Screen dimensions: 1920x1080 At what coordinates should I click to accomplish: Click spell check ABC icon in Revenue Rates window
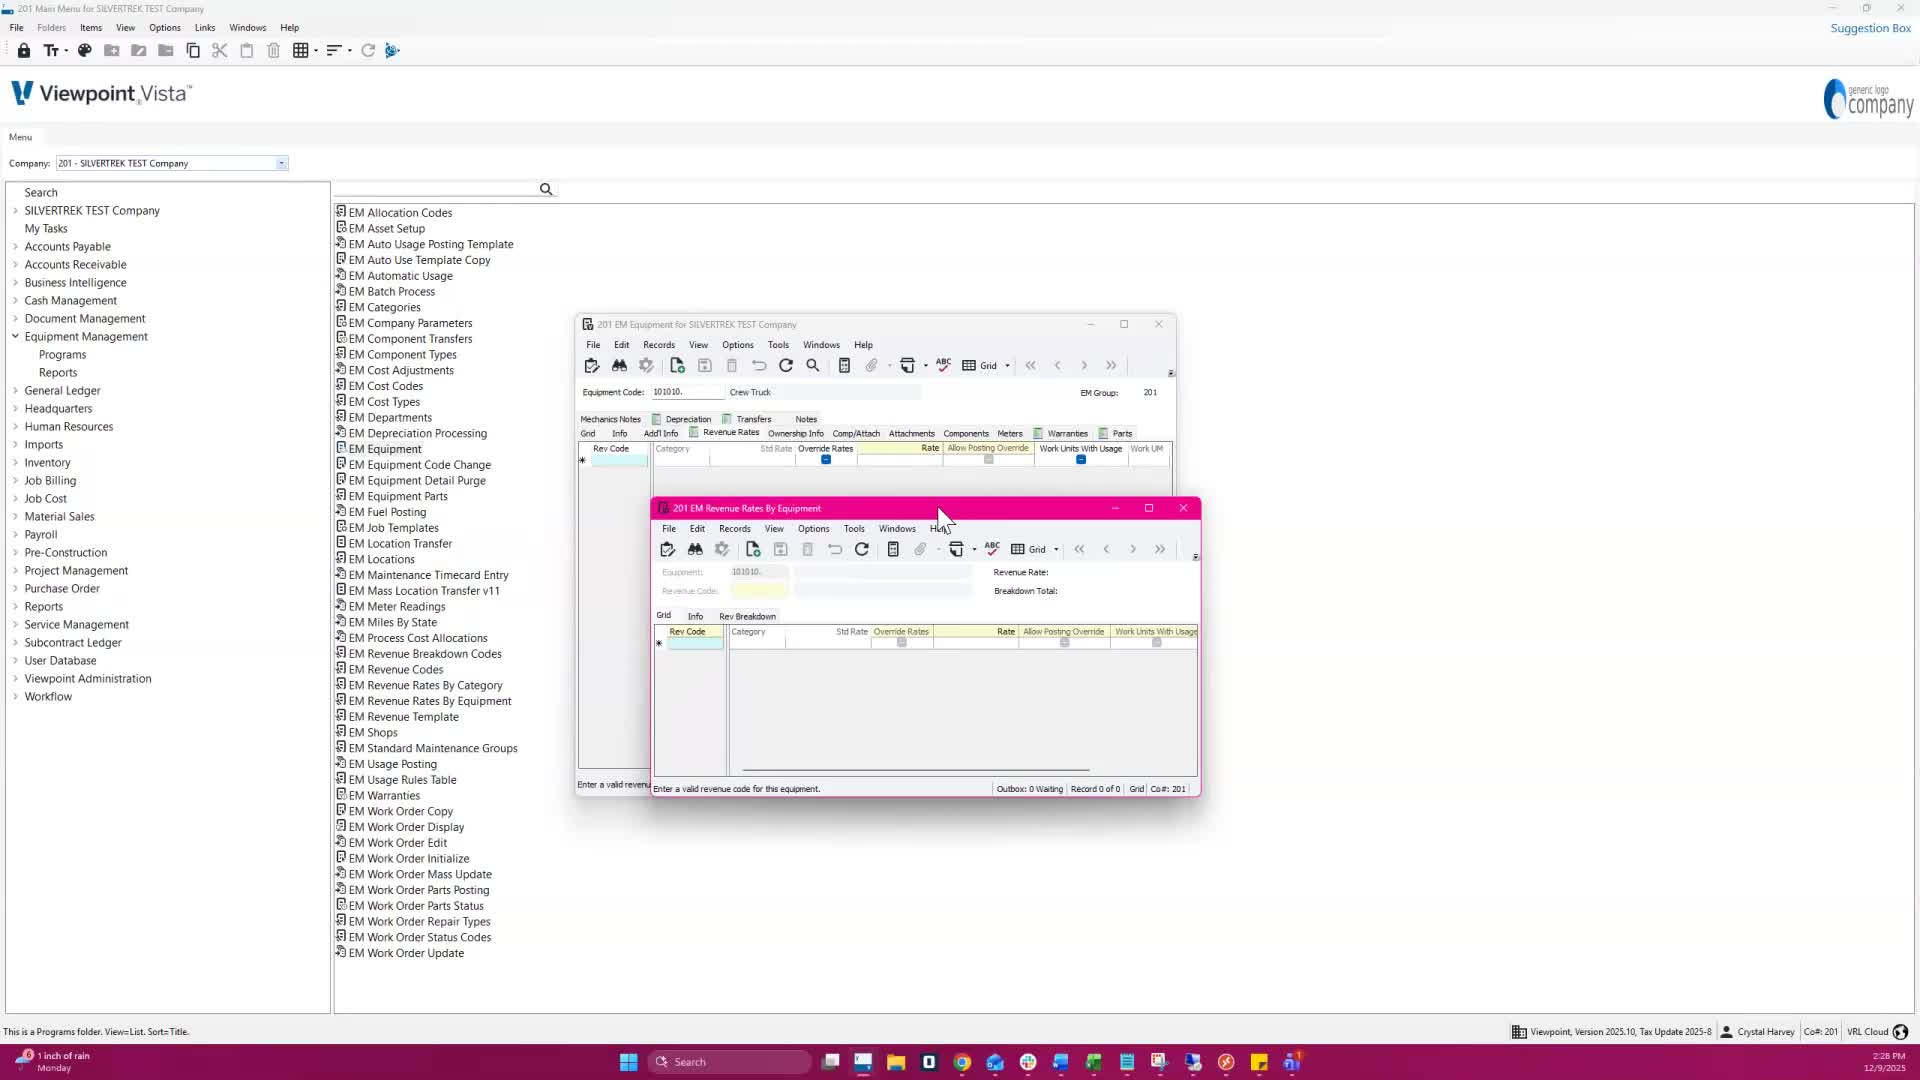click(992, 548)
